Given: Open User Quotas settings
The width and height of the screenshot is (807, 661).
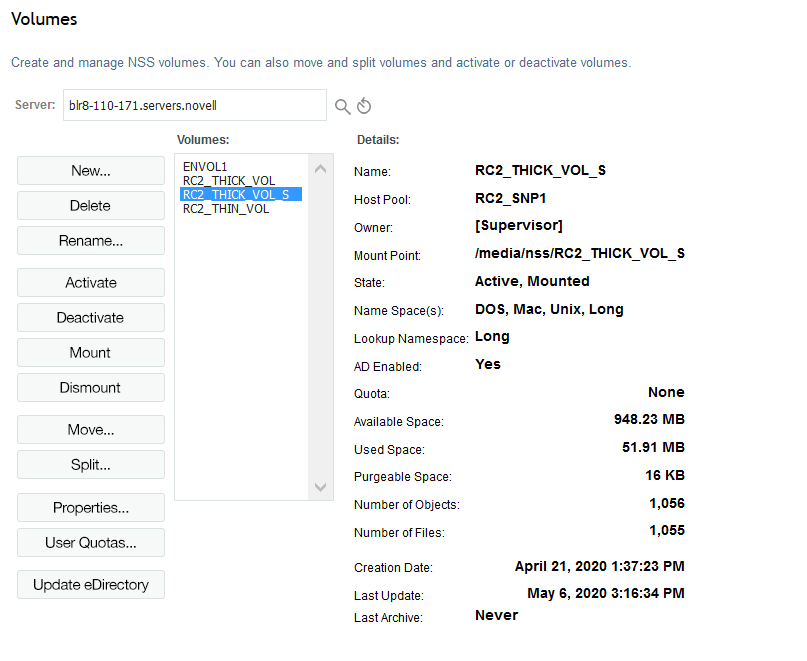Looking at the screenshot, I should pyautogui.click(x=90, y=542).
